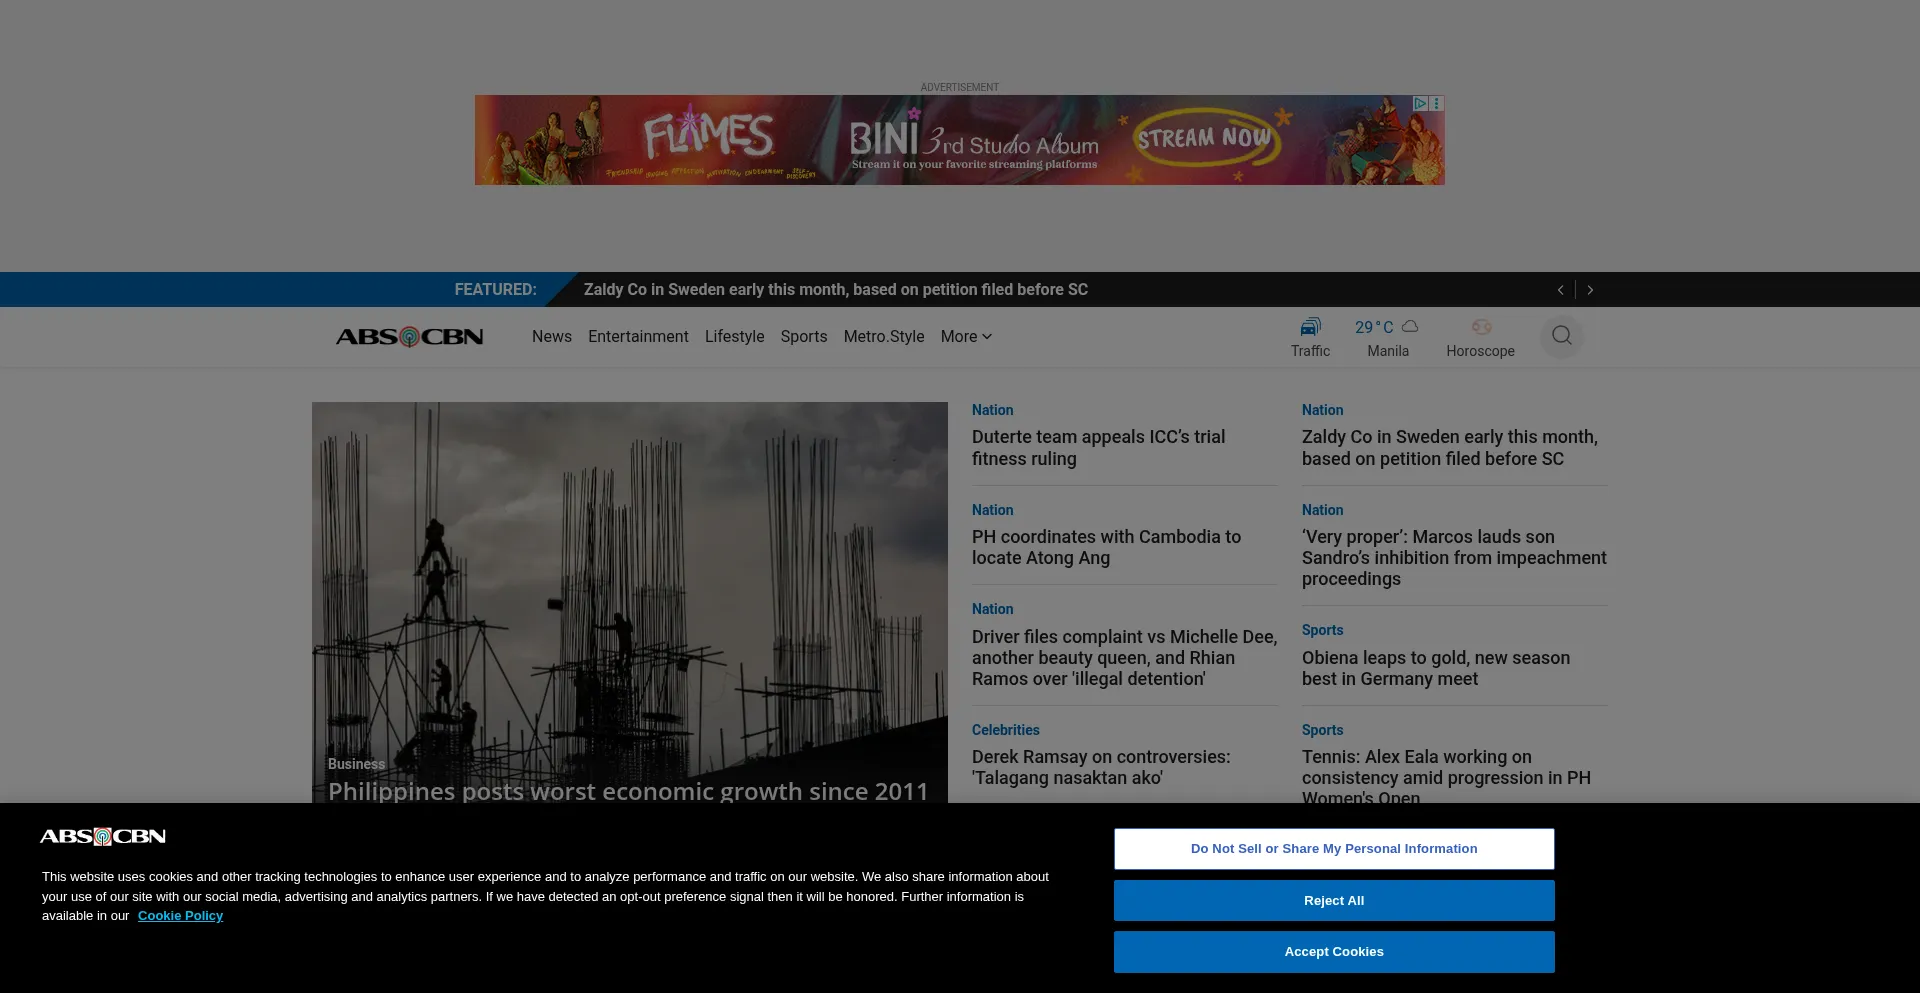This screenshot has height=993, width=1920.
Task: Click the BINI Flames album banner ad
Action: coord(960,140)
